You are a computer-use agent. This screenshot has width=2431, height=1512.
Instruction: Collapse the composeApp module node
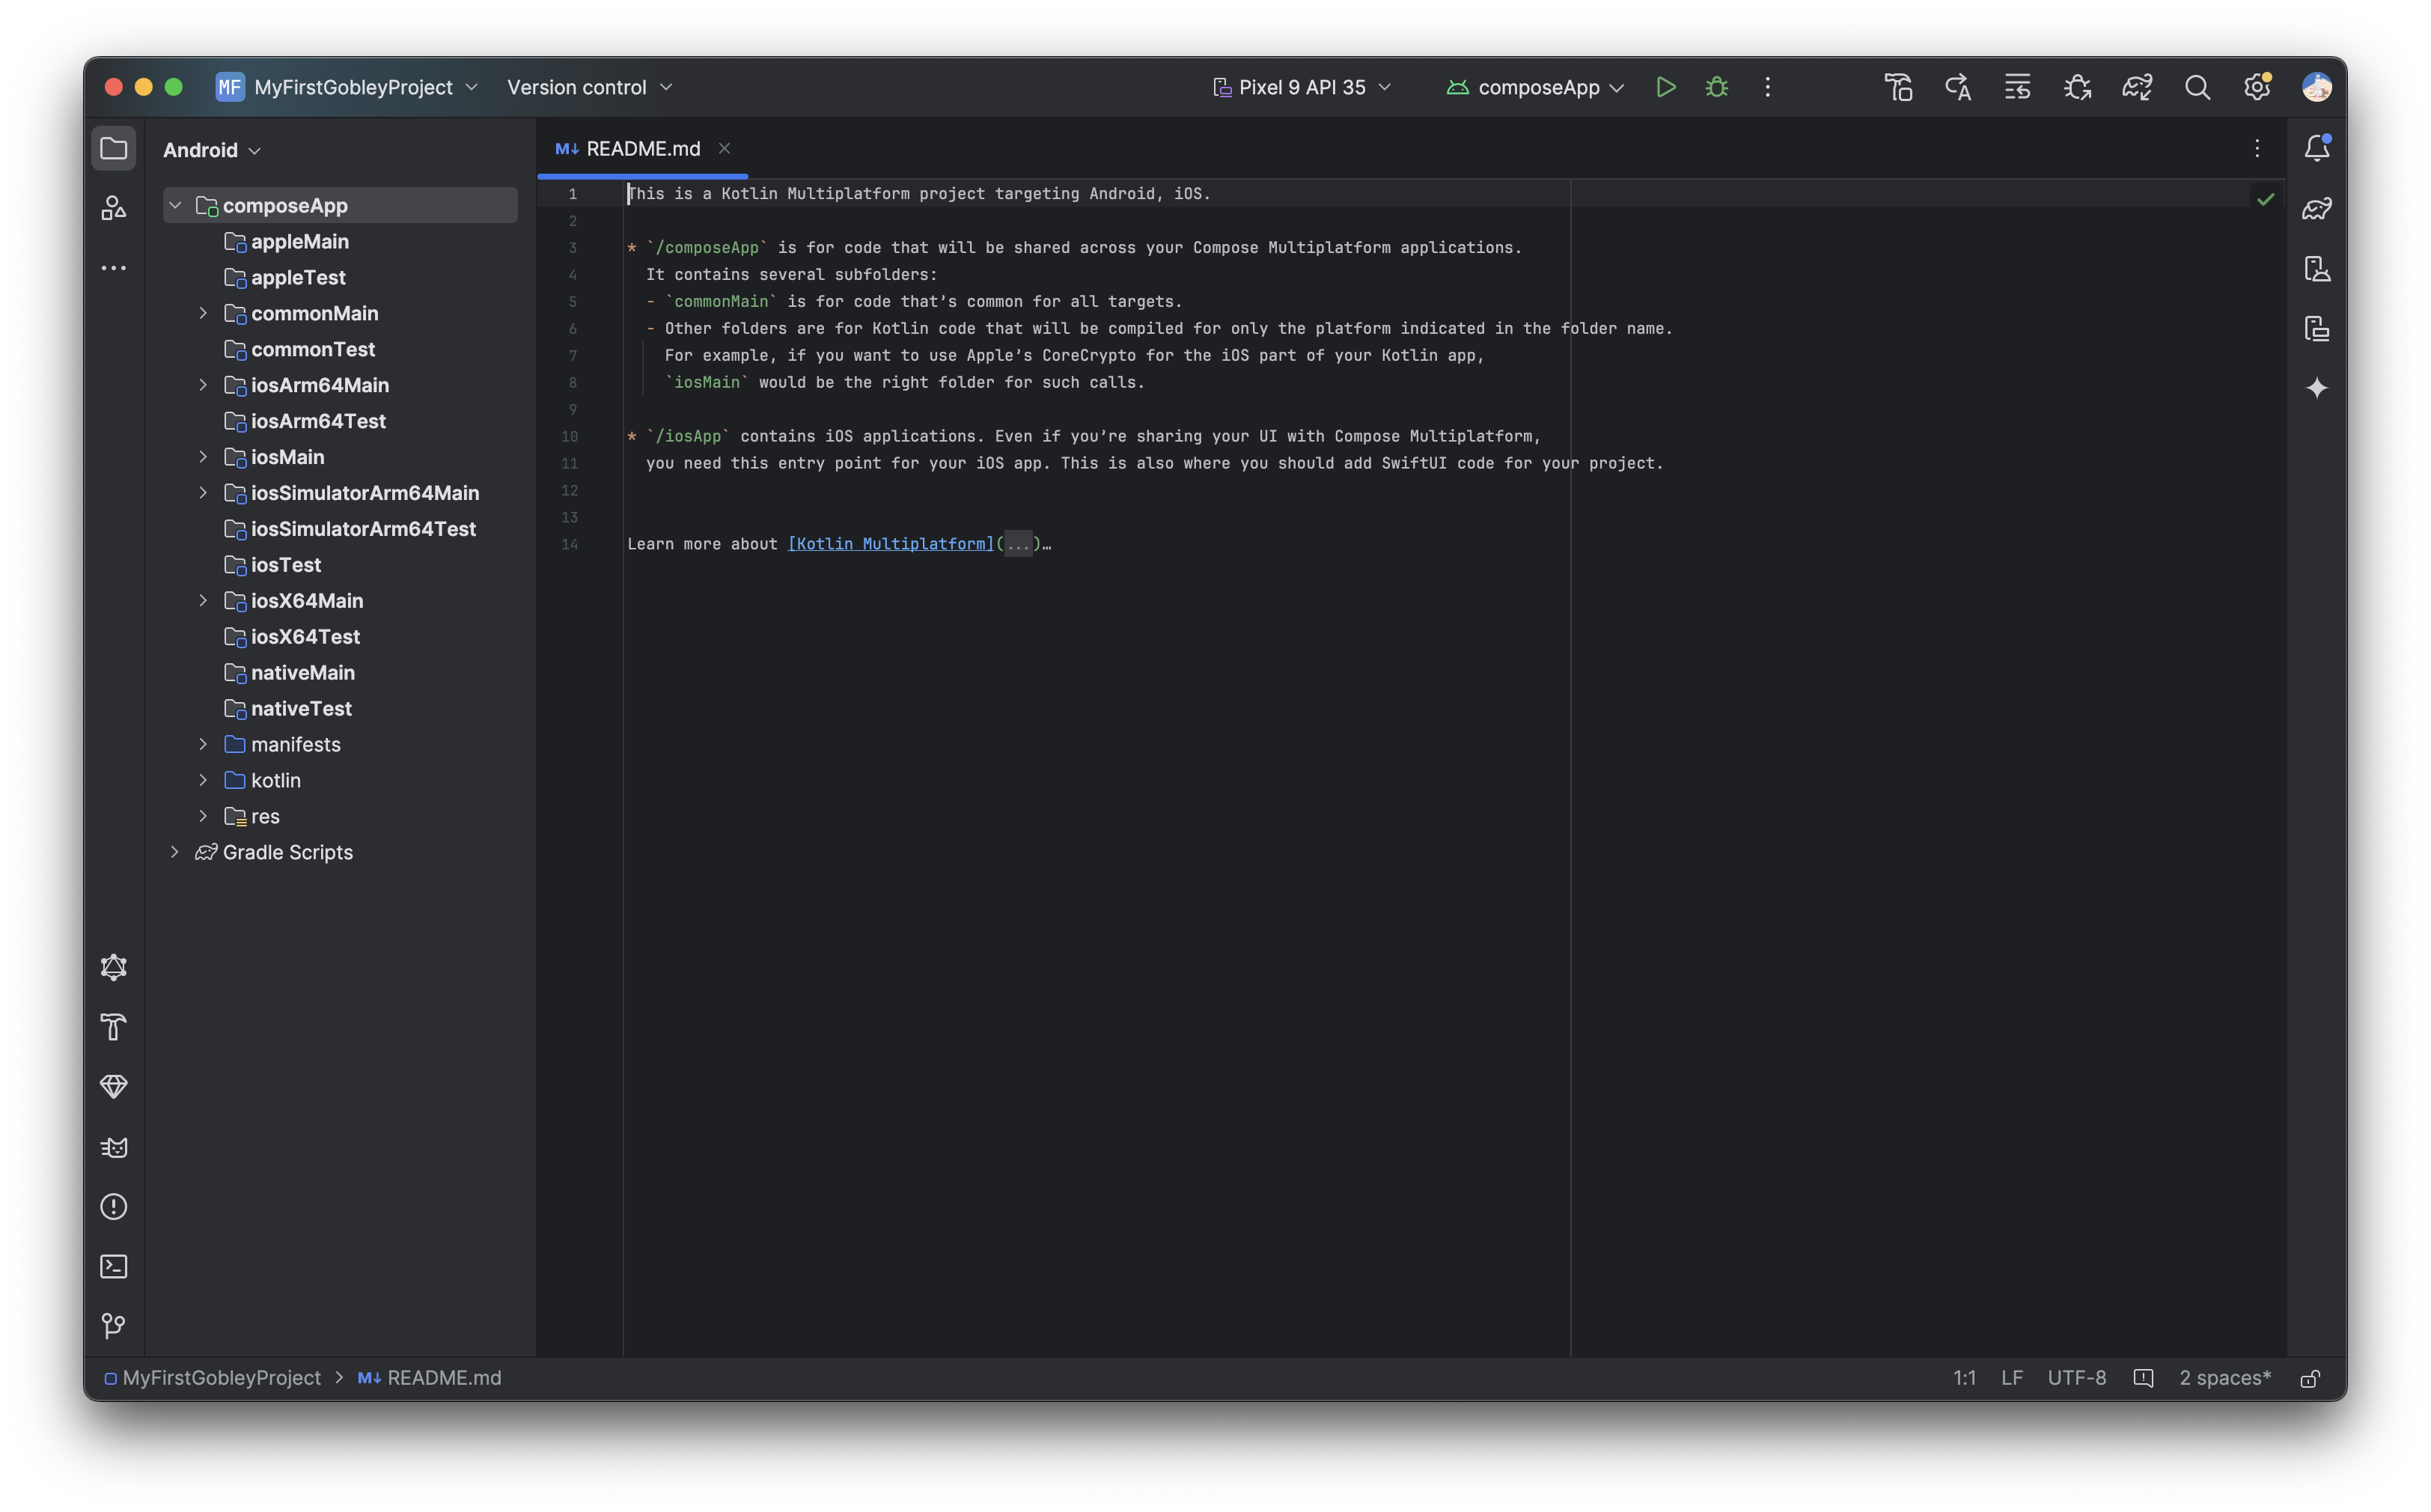(x=175, y=205)
